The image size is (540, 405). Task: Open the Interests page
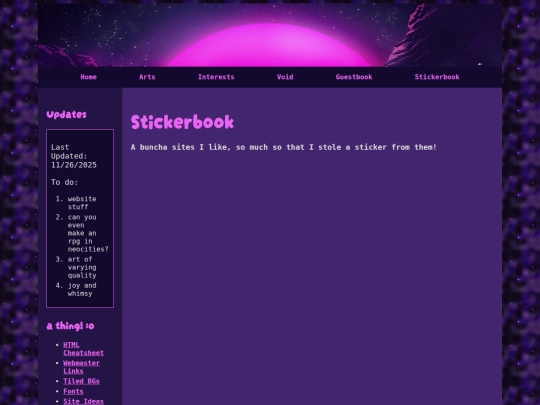click(x=216, y=77)
